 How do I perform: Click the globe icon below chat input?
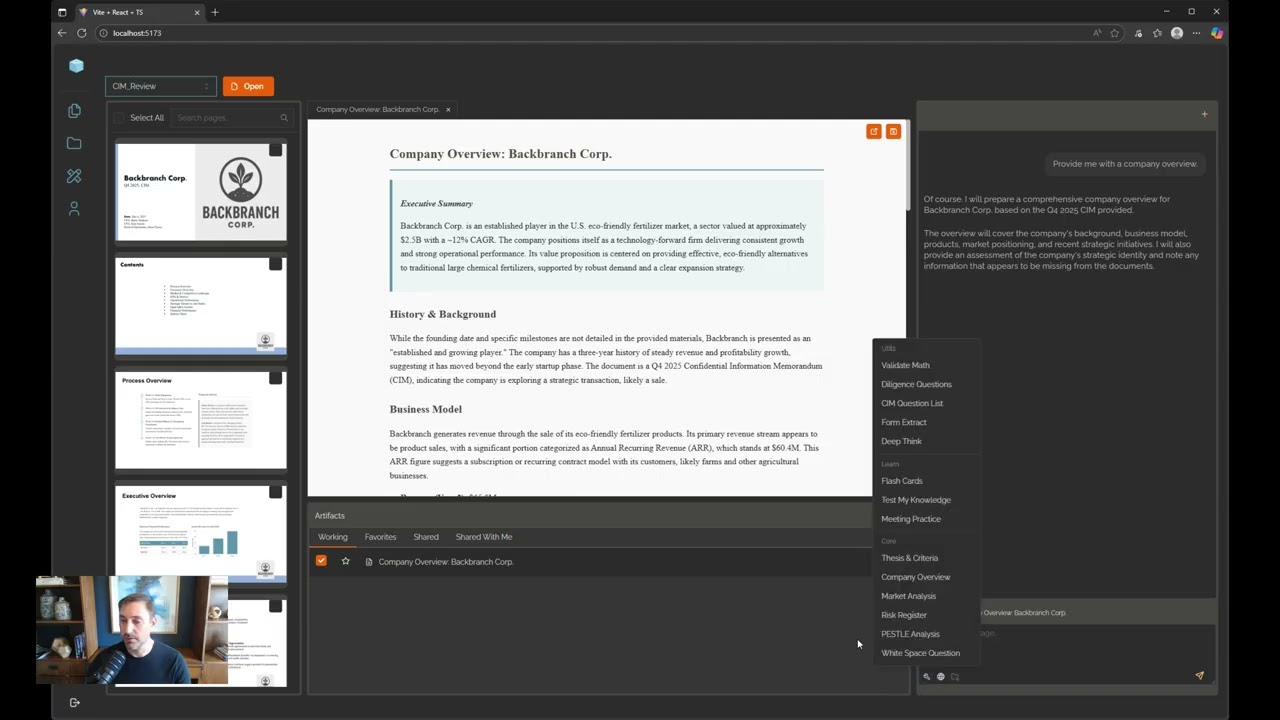(941, 677)
